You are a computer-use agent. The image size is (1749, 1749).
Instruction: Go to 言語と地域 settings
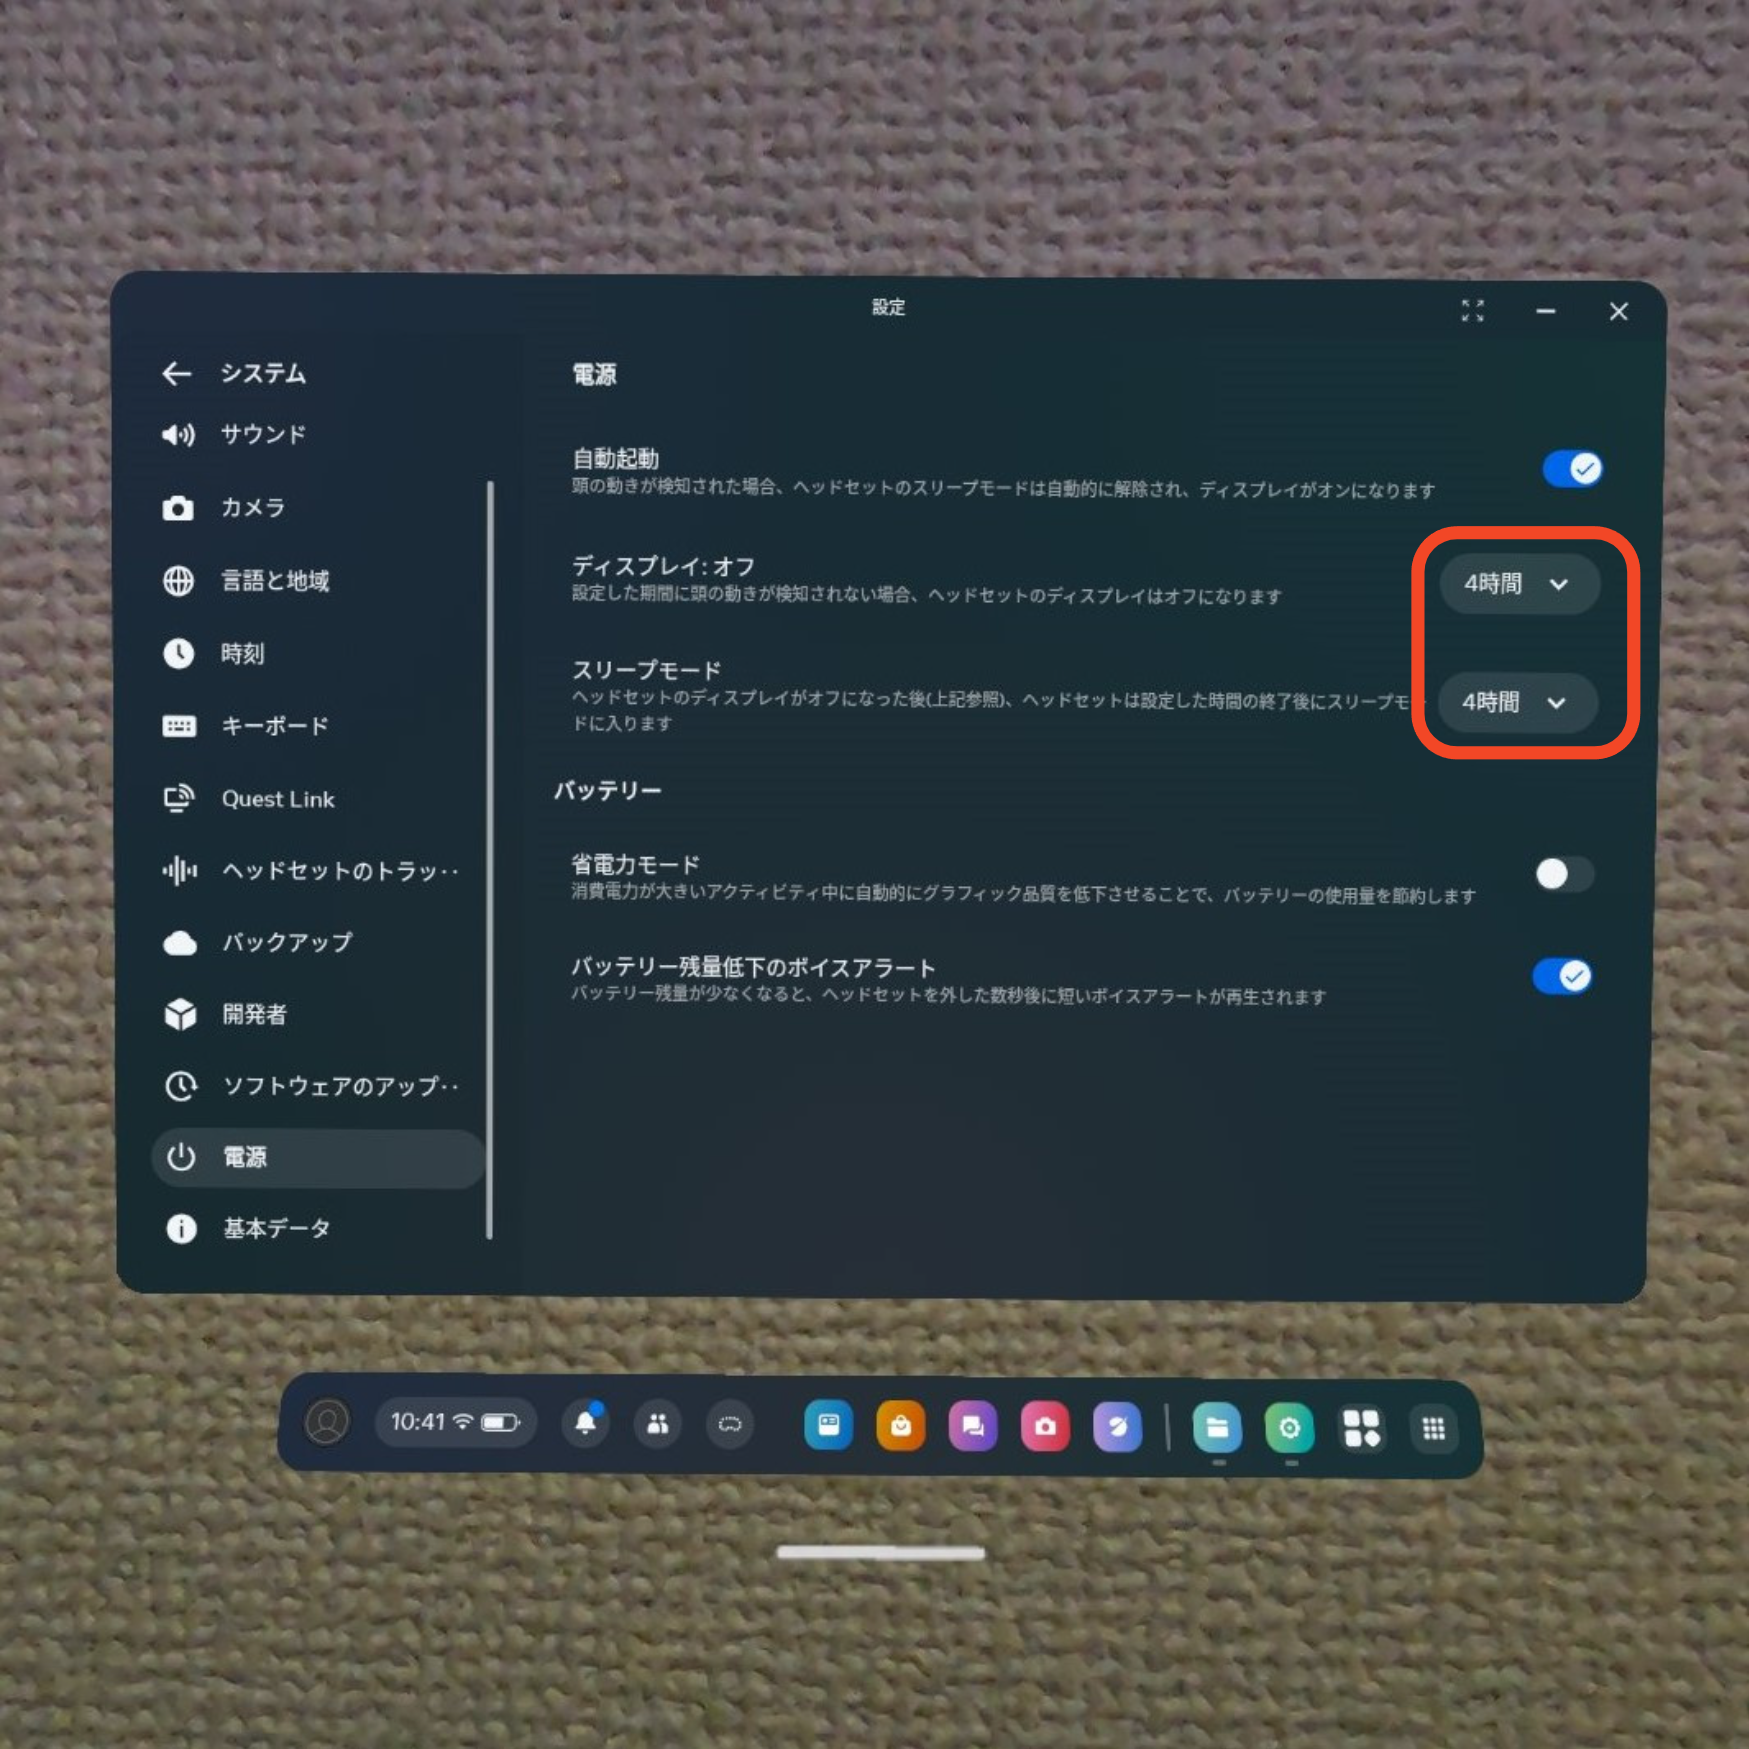coord(275,581)
